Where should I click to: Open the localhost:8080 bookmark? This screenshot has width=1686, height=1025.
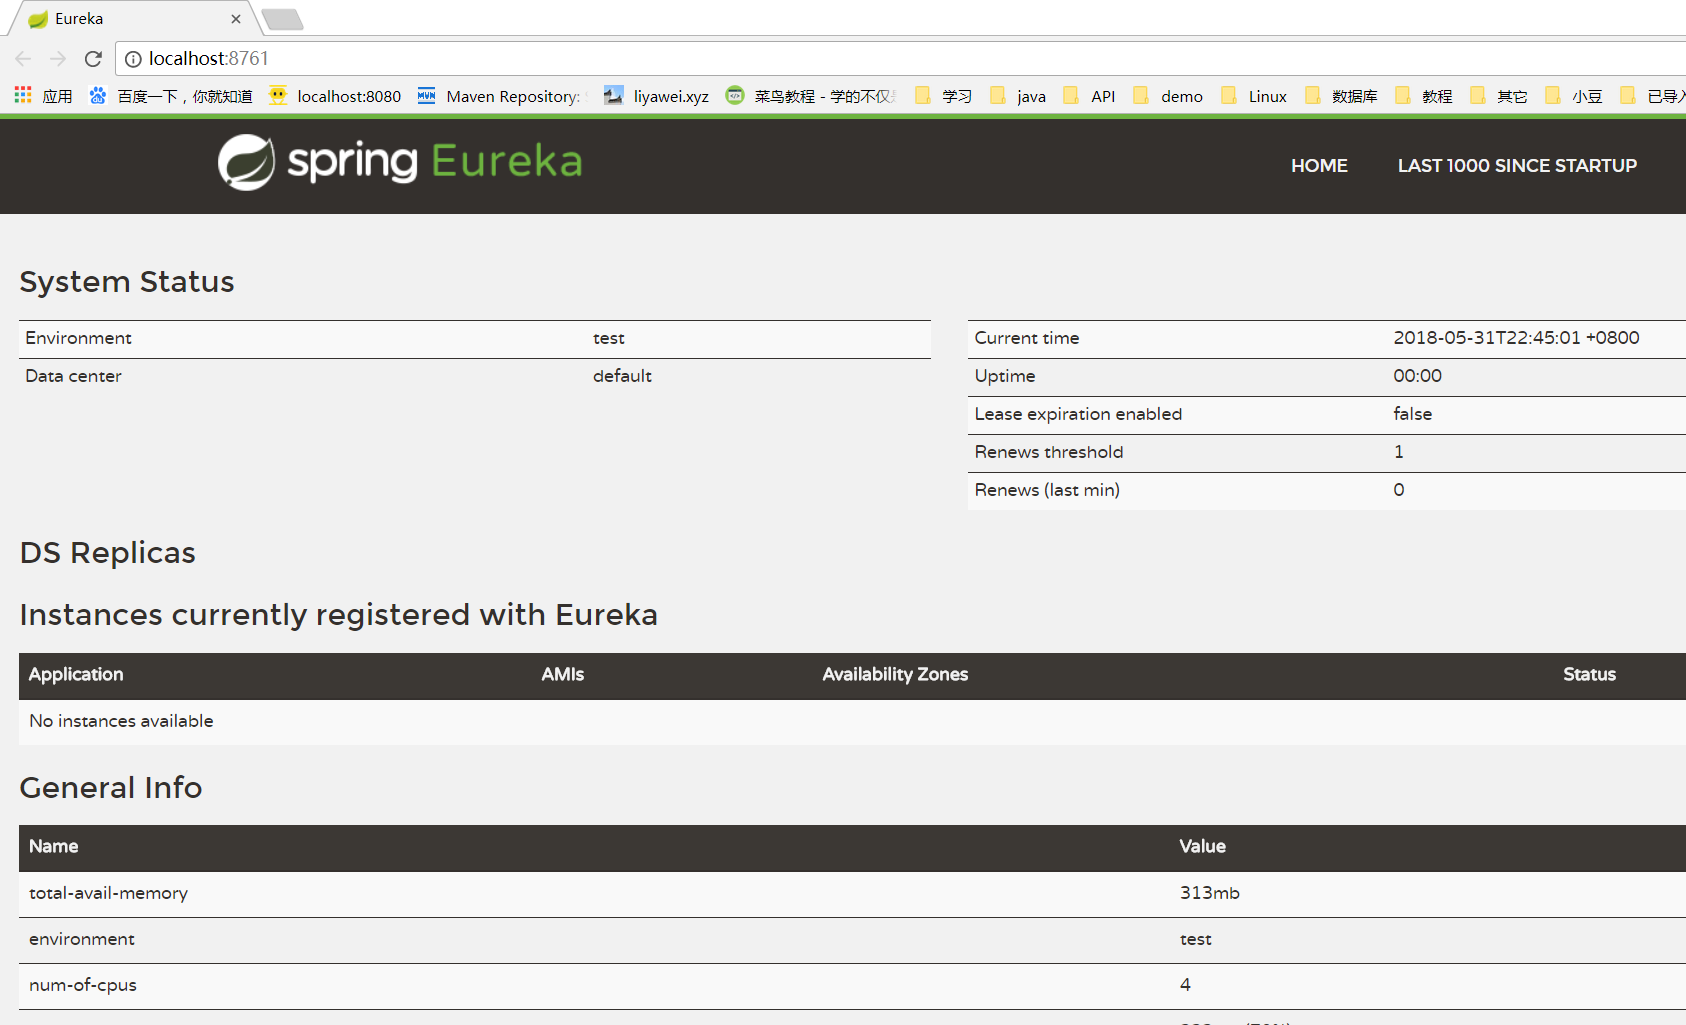click(x=335, y=96)
